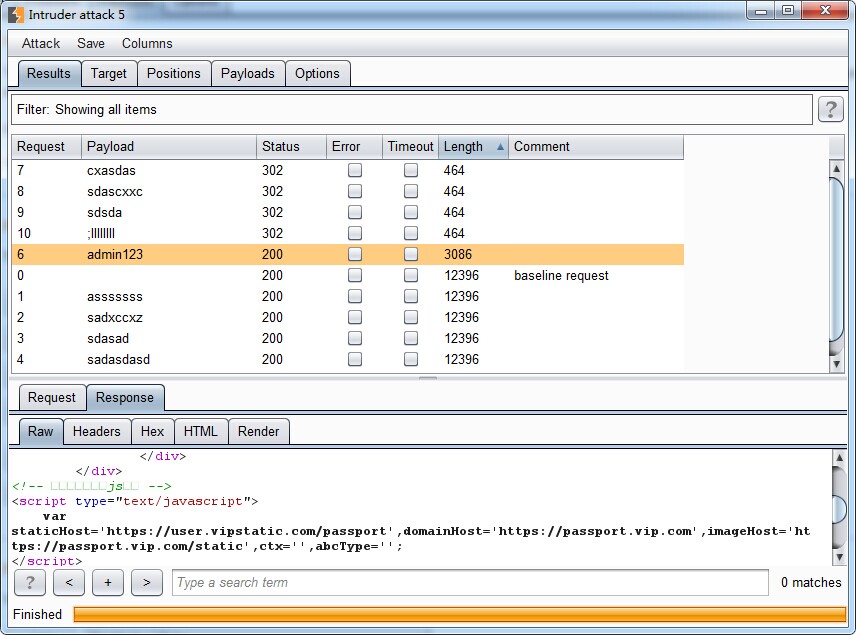
Task: Click the Finished status label
Action: 37,614
